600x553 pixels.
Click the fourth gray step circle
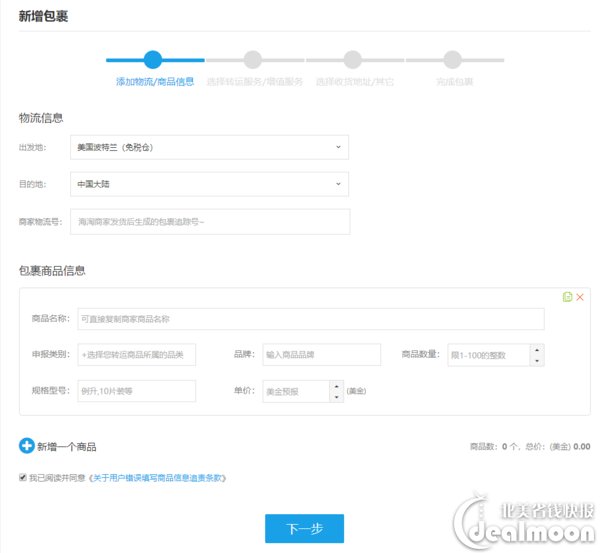pyautogui.click(x=452, y=60)
